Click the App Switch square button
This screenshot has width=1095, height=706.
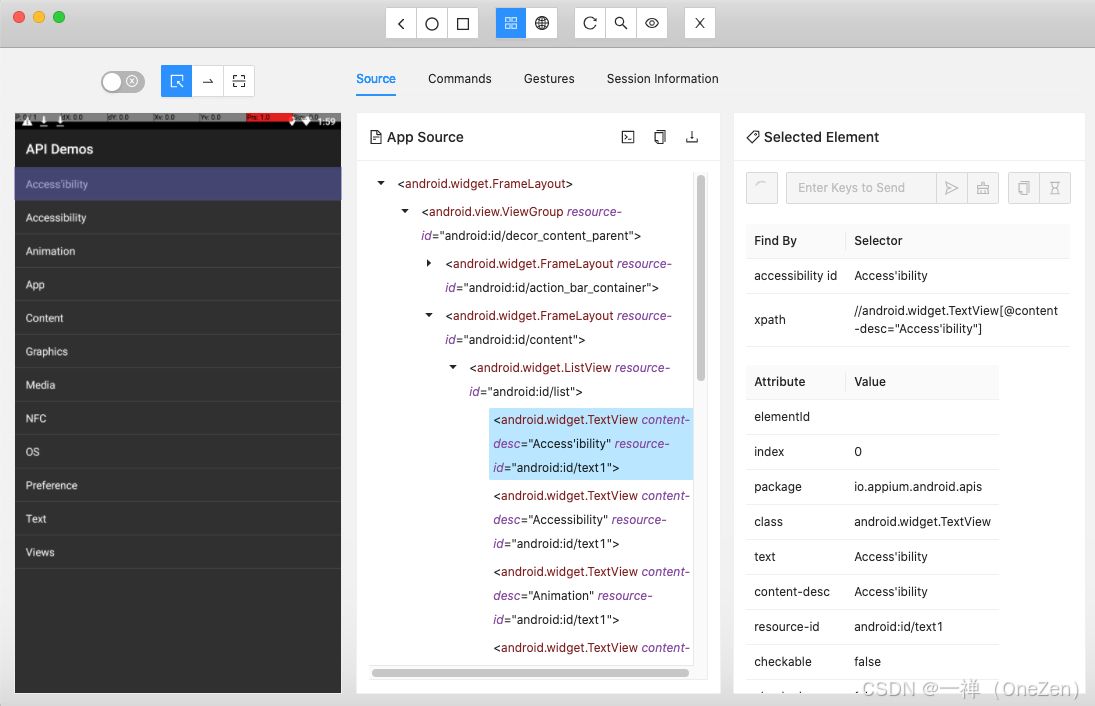coord(462,24)
